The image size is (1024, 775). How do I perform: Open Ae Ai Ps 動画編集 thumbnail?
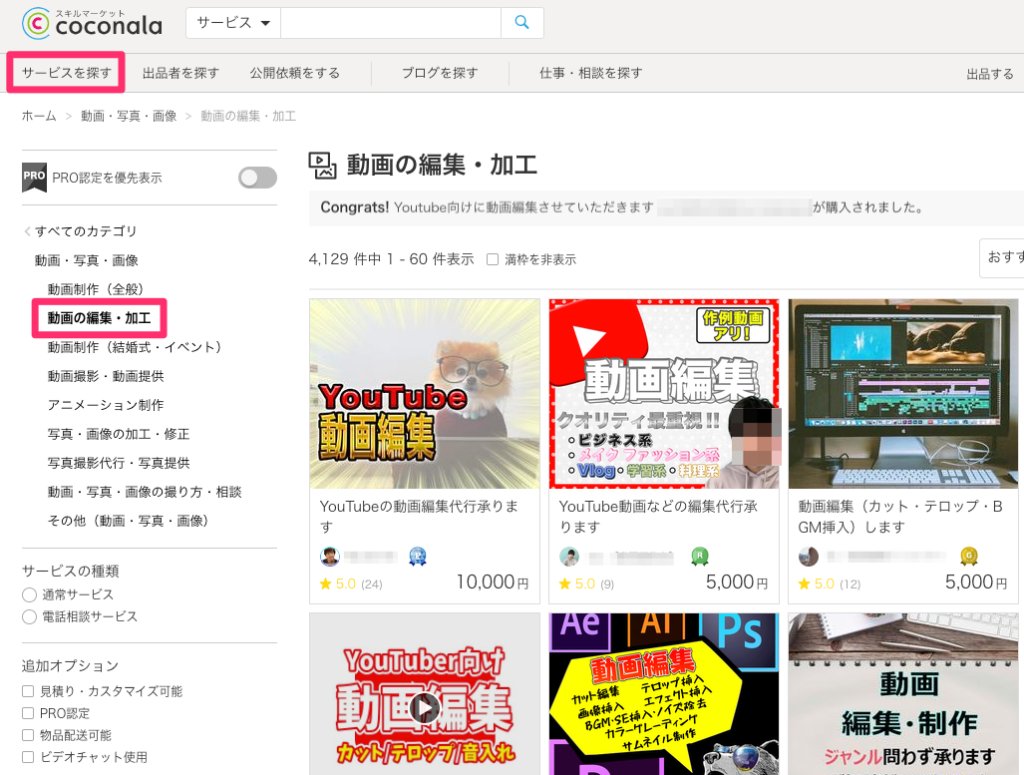[x=664, y=694]
